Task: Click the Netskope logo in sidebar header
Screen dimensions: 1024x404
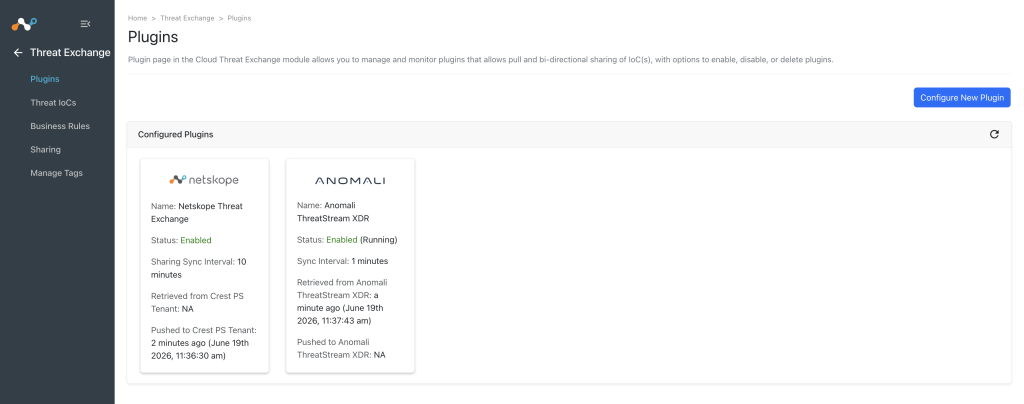Action: tap(24, 24)
